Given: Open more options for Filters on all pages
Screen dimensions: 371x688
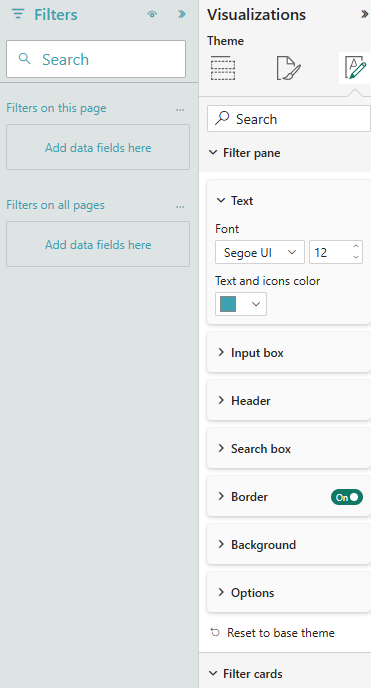Looking at the screenshot, I should tap(180, 206).
